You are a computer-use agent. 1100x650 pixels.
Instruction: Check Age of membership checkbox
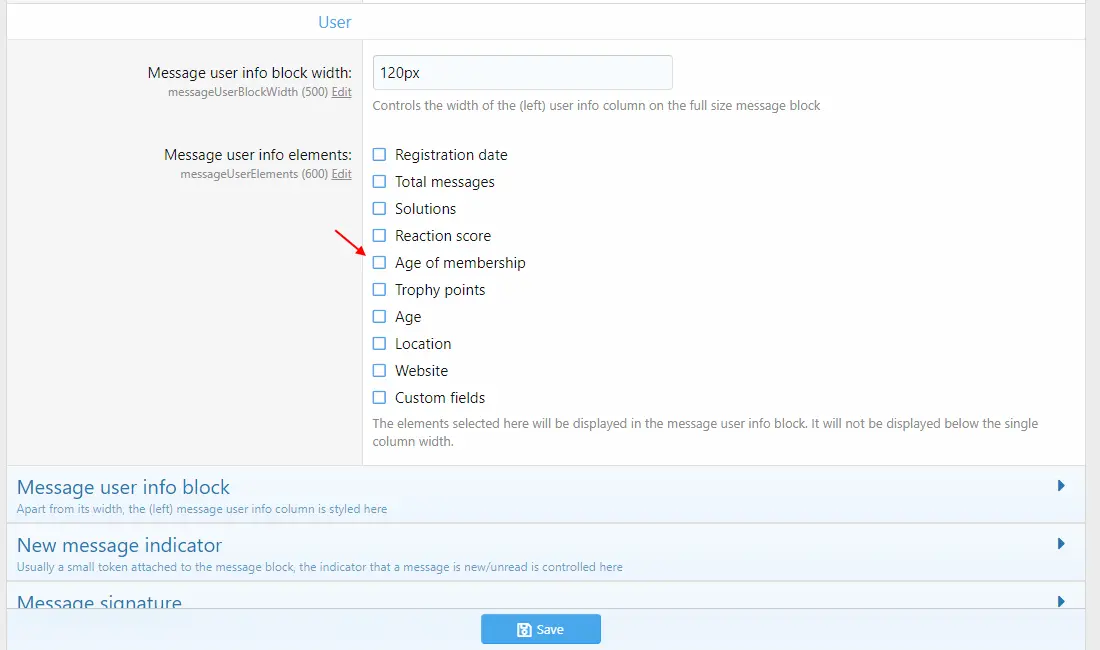point(379,262)
